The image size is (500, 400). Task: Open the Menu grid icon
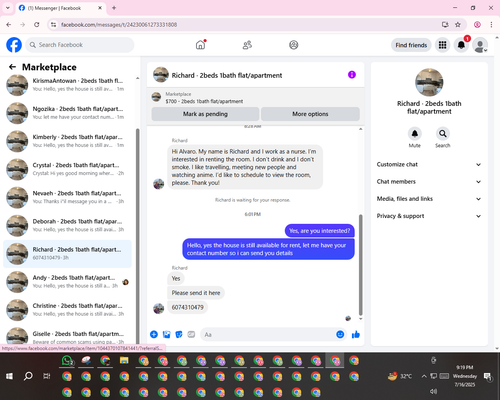[x=442, y=45]
